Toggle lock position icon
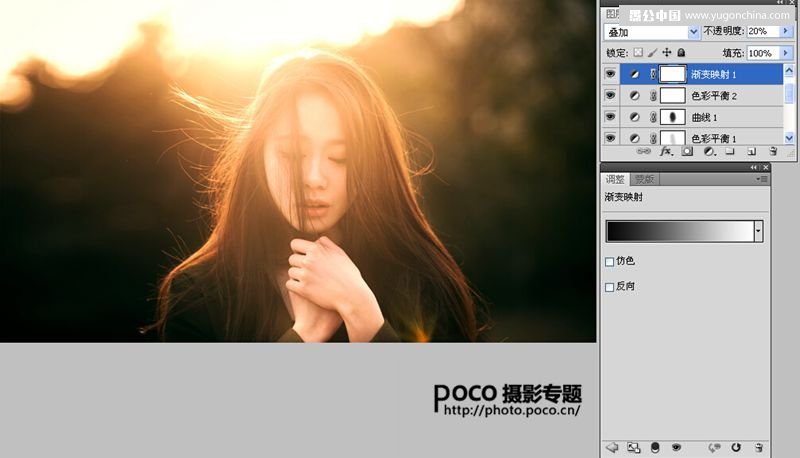The image size is (800, 458). pos(667,52)
